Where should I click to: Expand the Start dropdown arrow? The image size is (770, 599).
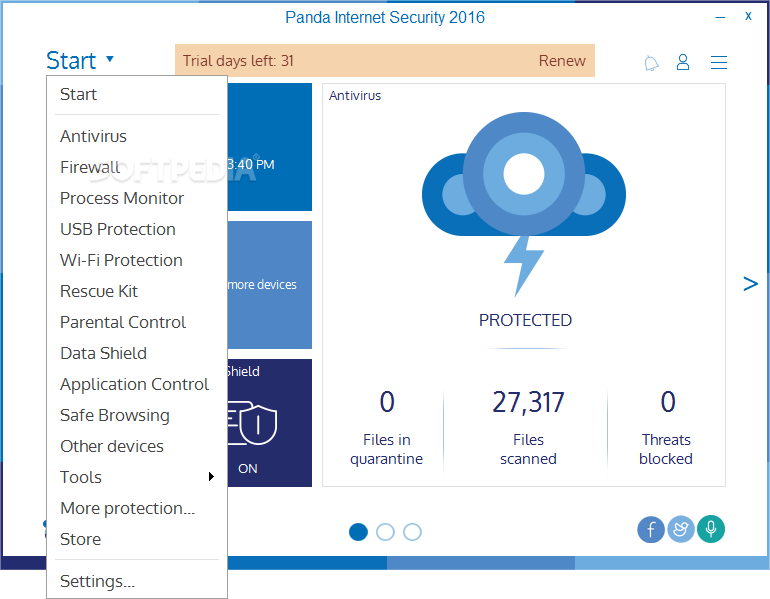[110, 59]
